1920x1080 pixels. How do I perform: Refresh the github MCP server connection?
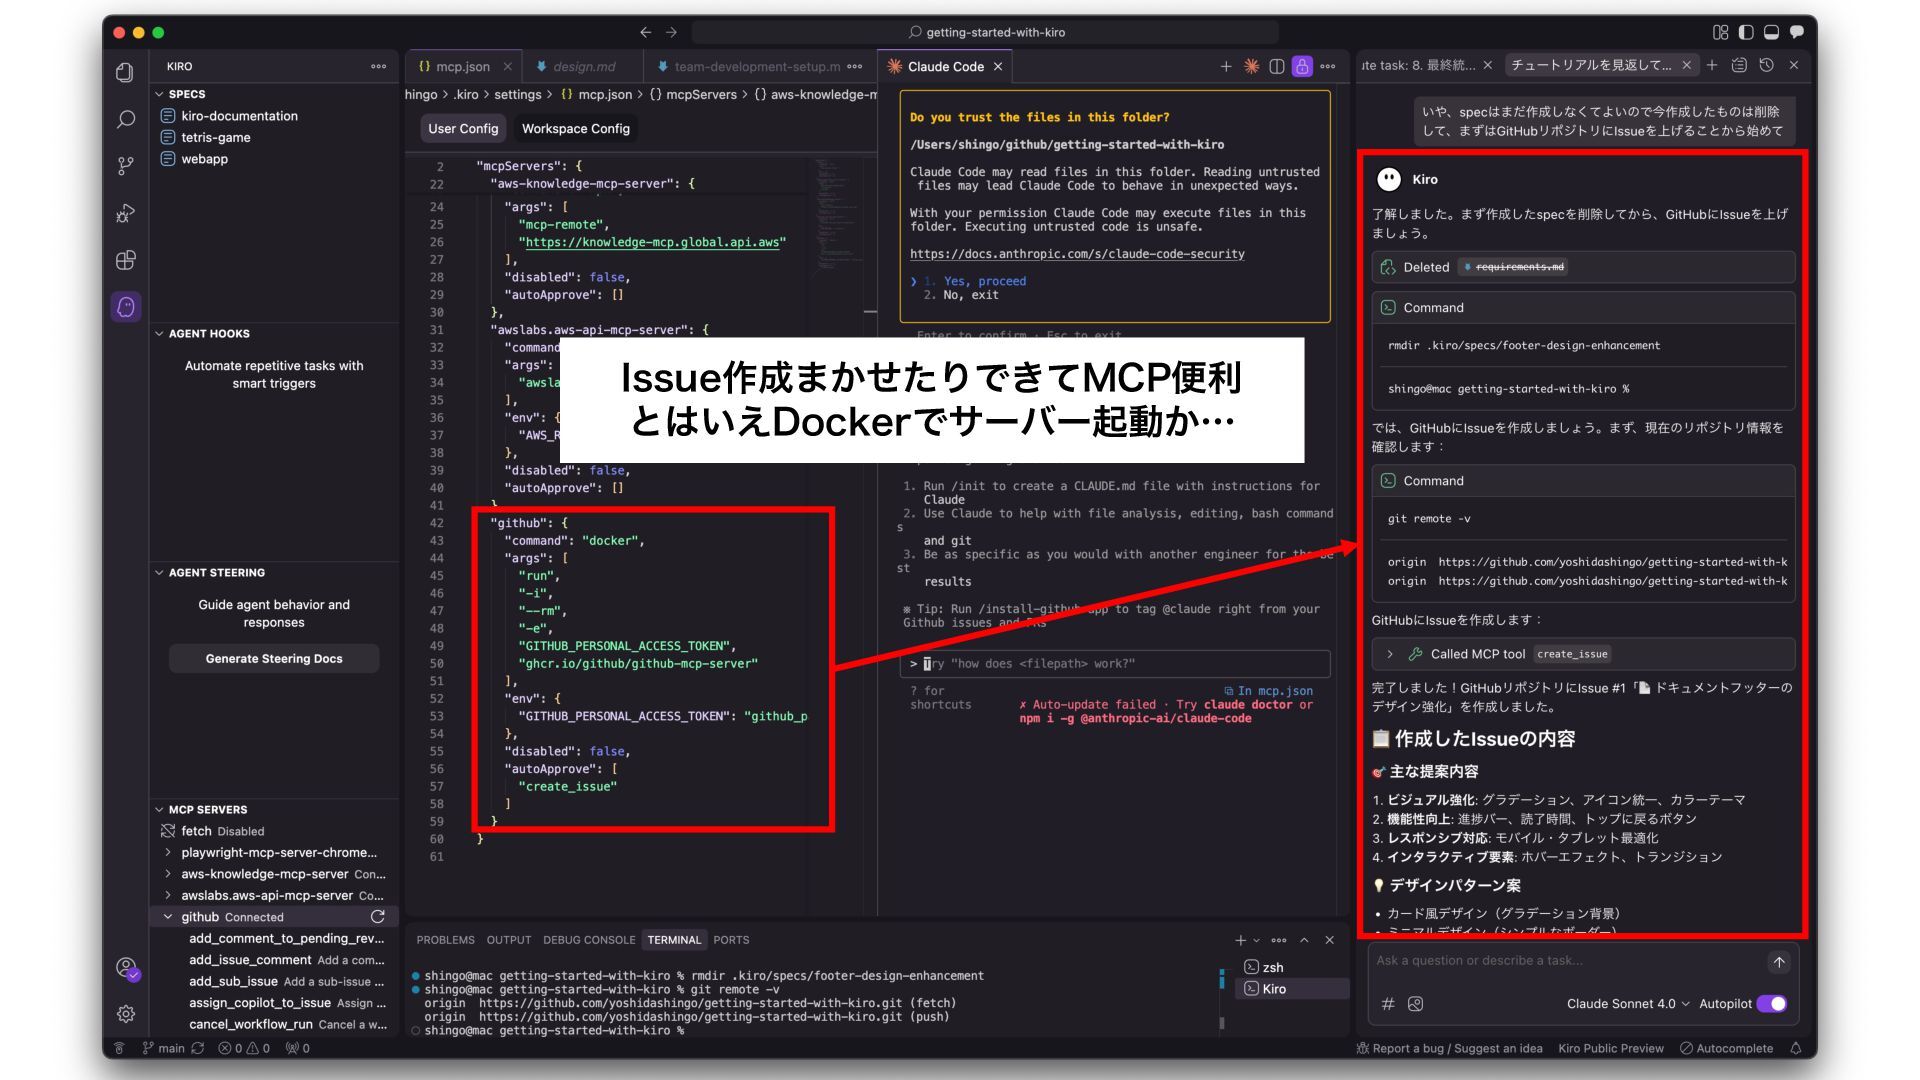pos(378,917)
